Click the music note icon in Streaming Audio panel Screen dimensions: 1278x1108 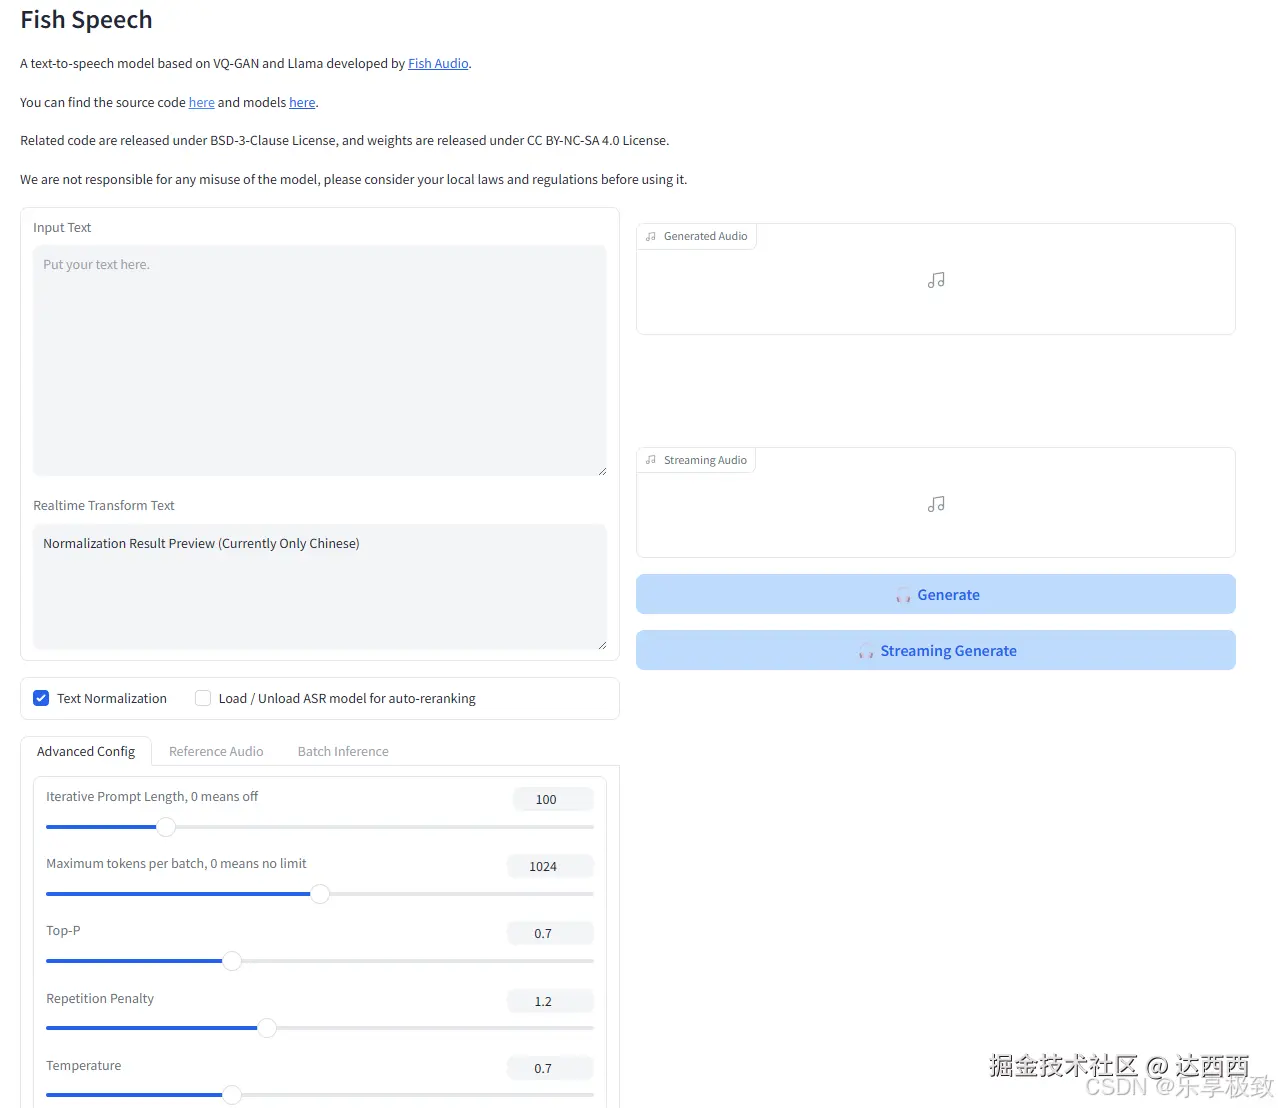936,504
